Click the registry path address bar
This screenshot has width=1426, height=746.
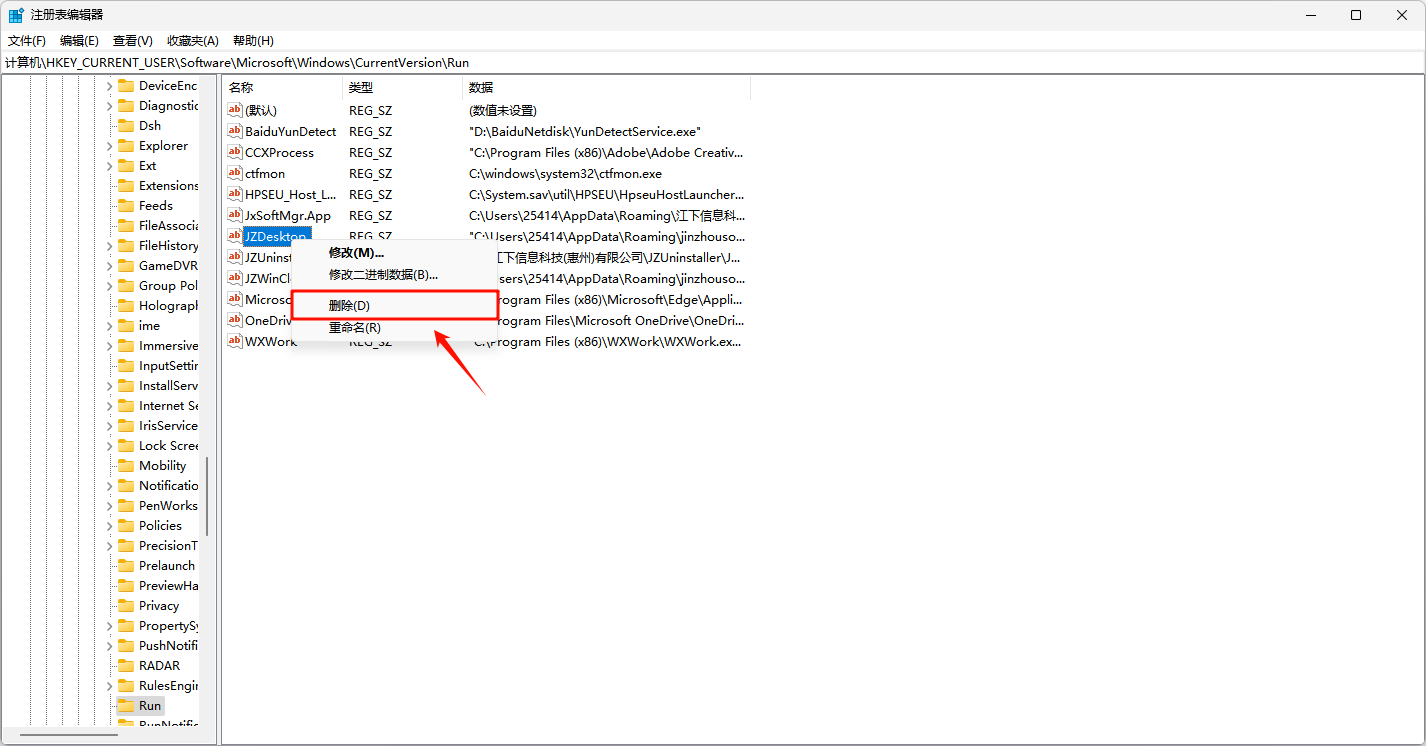point(713,62)
